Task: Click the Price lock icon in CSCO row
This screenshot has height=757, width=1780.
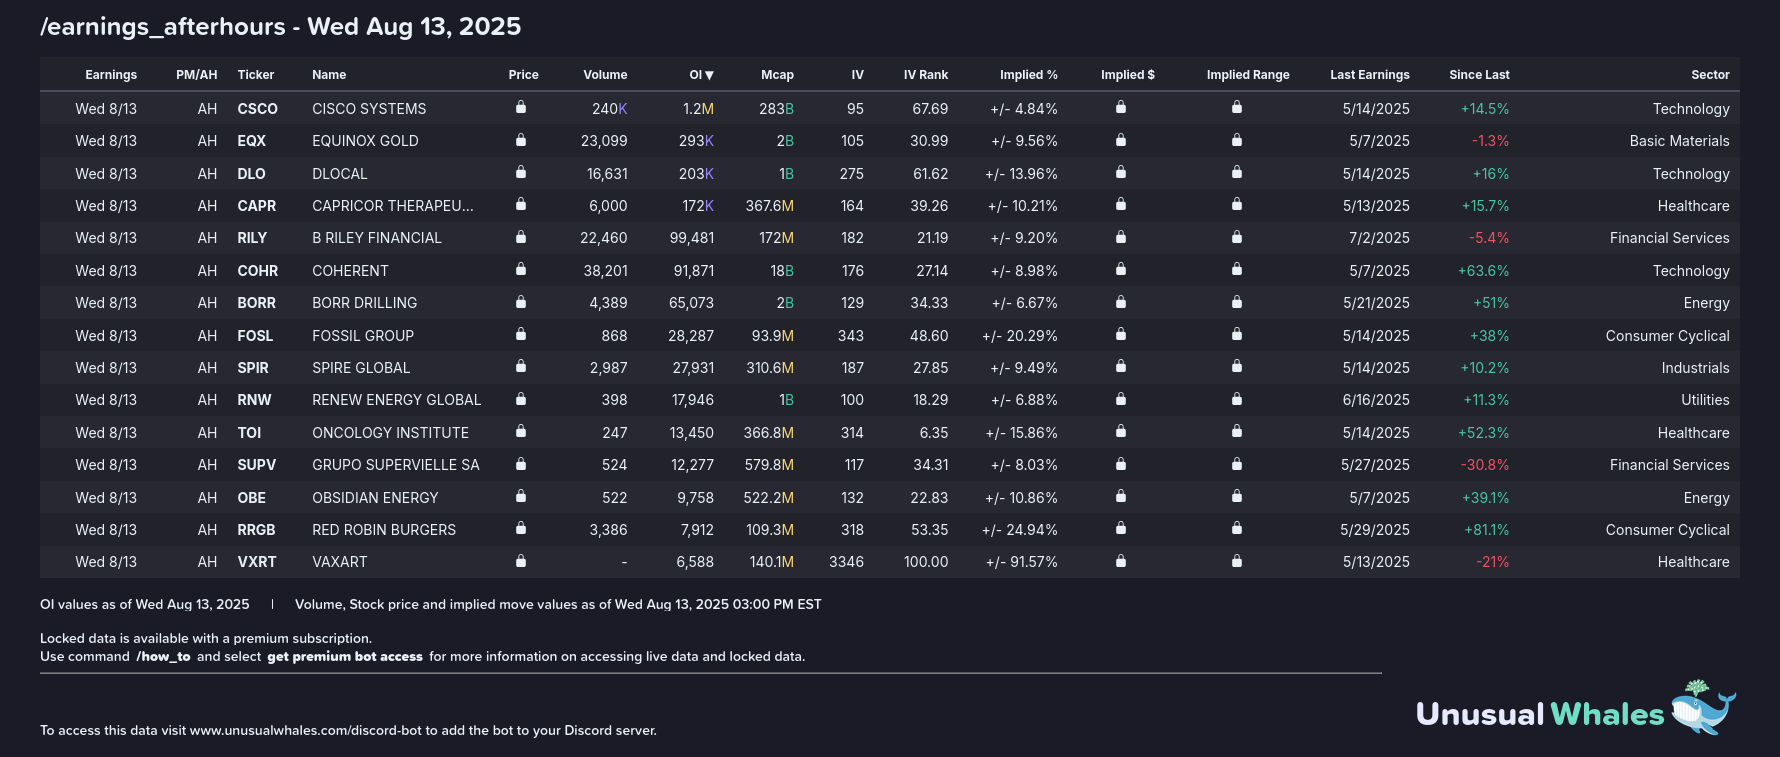Action: (521, 107)
